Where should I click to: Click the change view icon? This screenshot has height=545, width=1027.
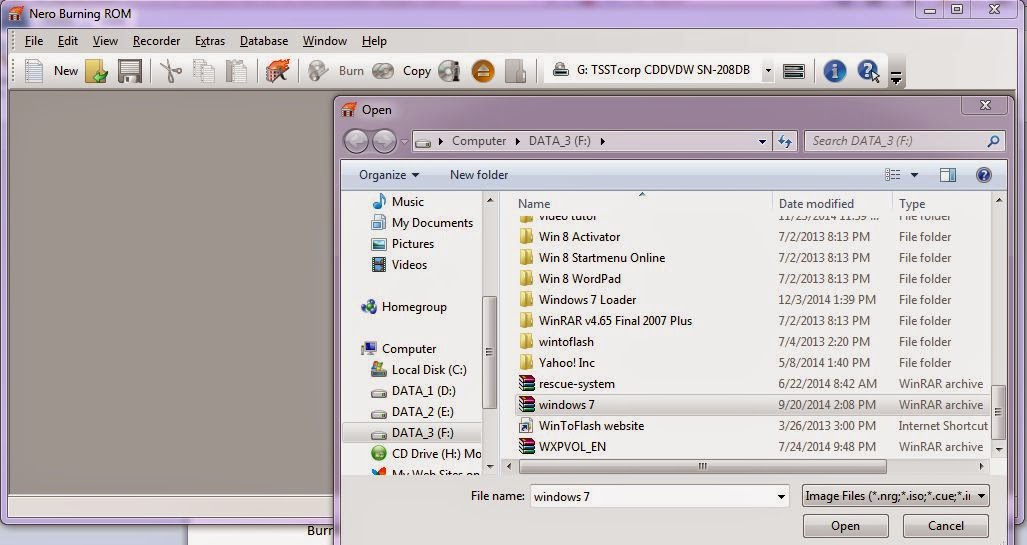(892, 175)
